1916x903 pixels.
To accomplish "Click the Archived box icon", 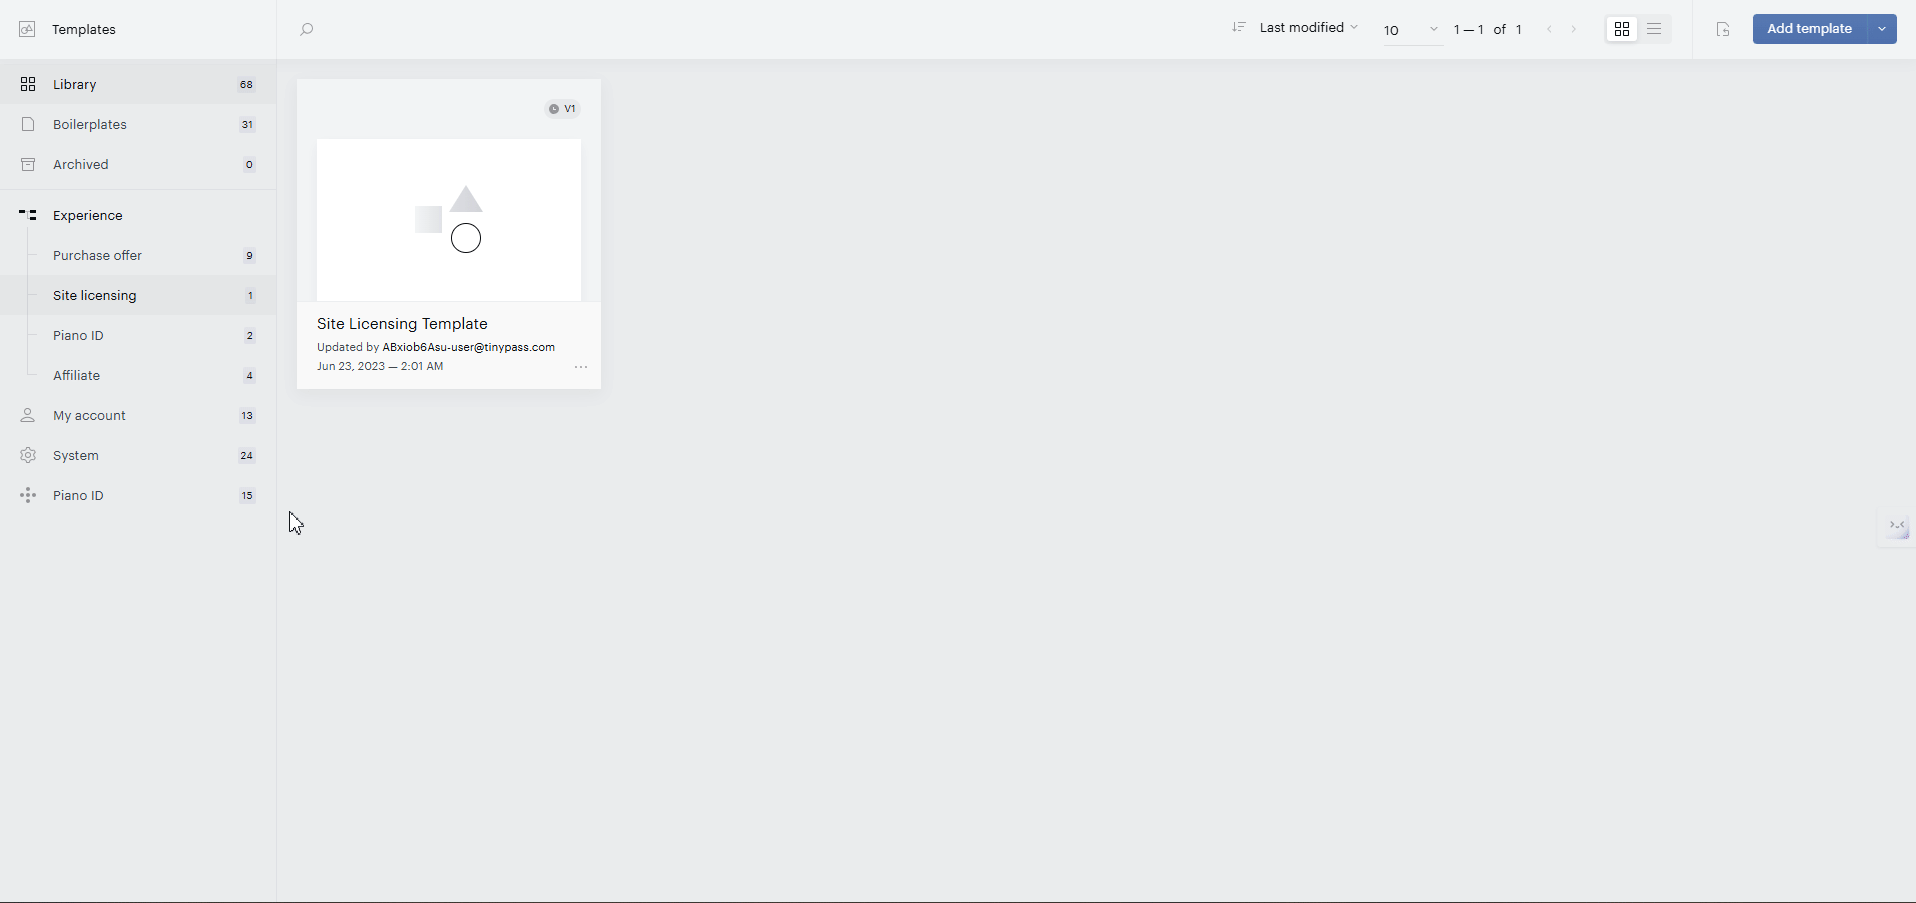I will [x=28, y=164].
